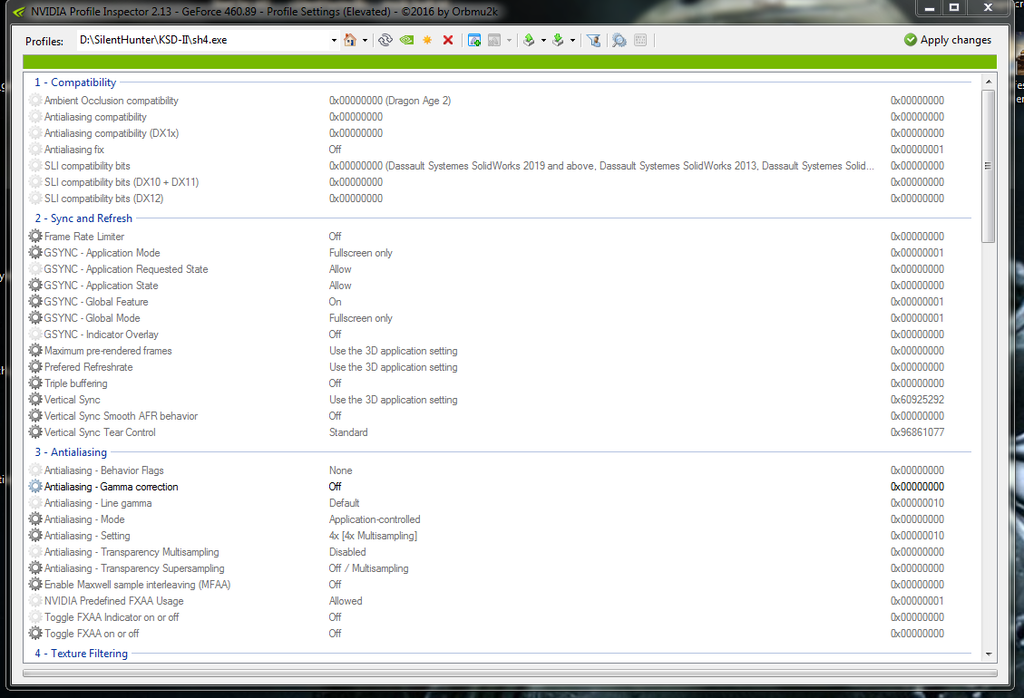Click gear icon beside Toggle FXAA on or off
The width and height of the screenshot is (1024, 698).
pyautogui.click(x=35, y=633)
